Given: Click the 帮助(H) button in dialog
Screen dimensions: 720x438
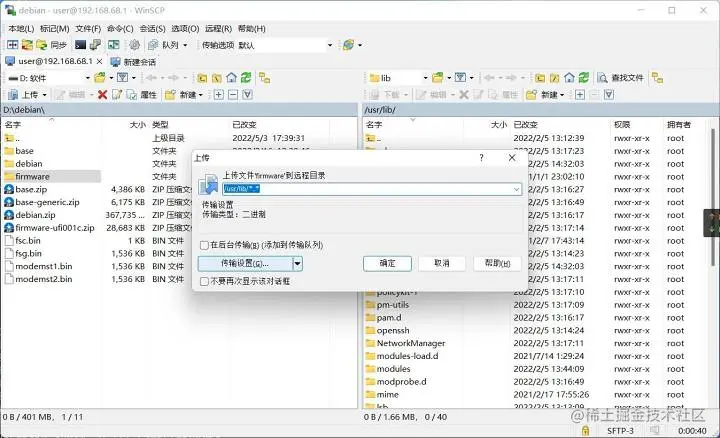Looking at the screenshot, I should coord(497,264).
